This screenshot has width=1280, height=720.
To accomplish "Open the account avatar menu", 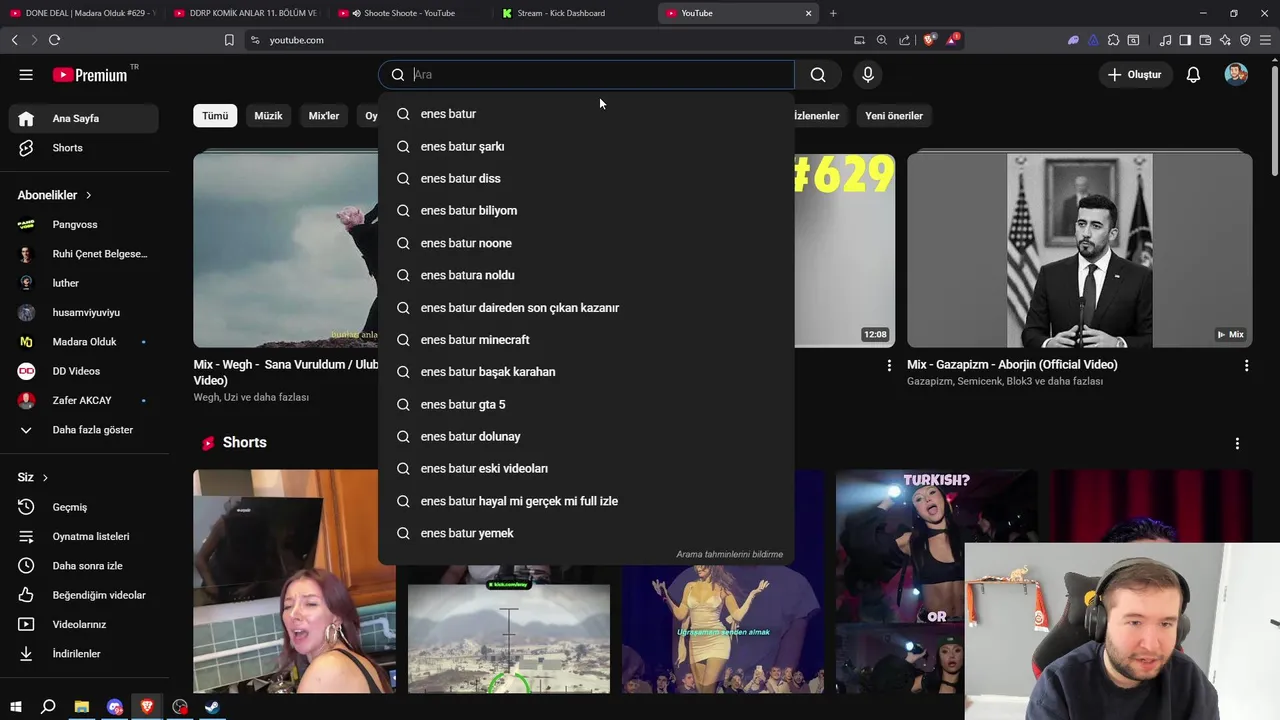I will pyautogui.click(x=1236, y=75).
